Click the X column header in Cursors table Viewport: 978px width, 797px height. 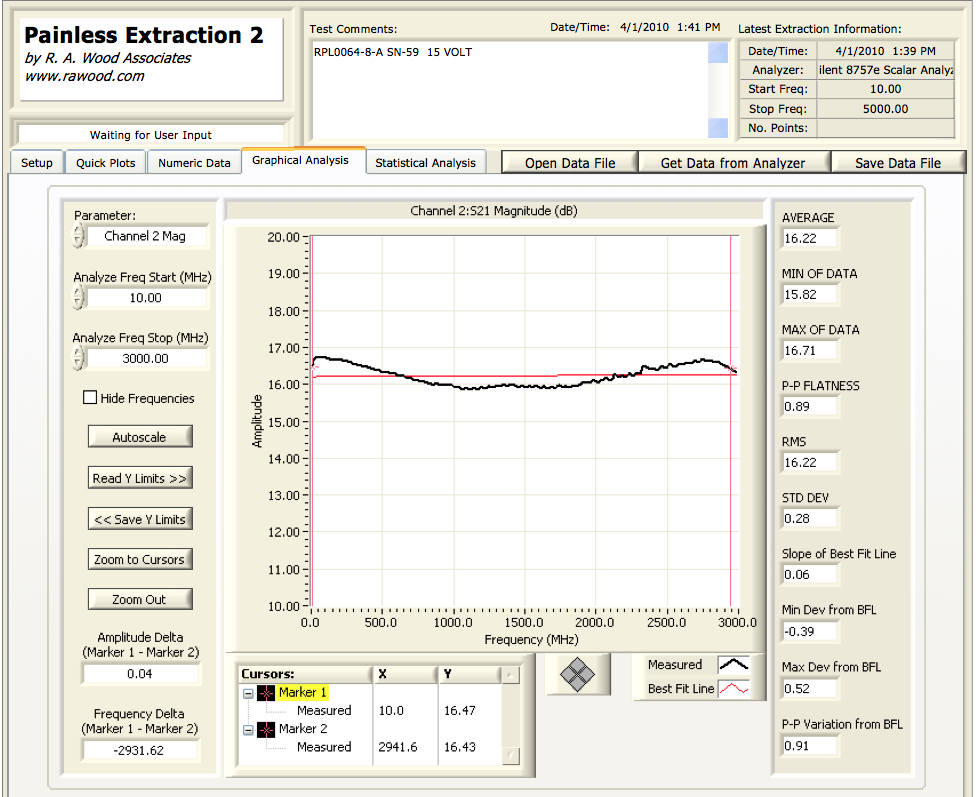(405, 674)
